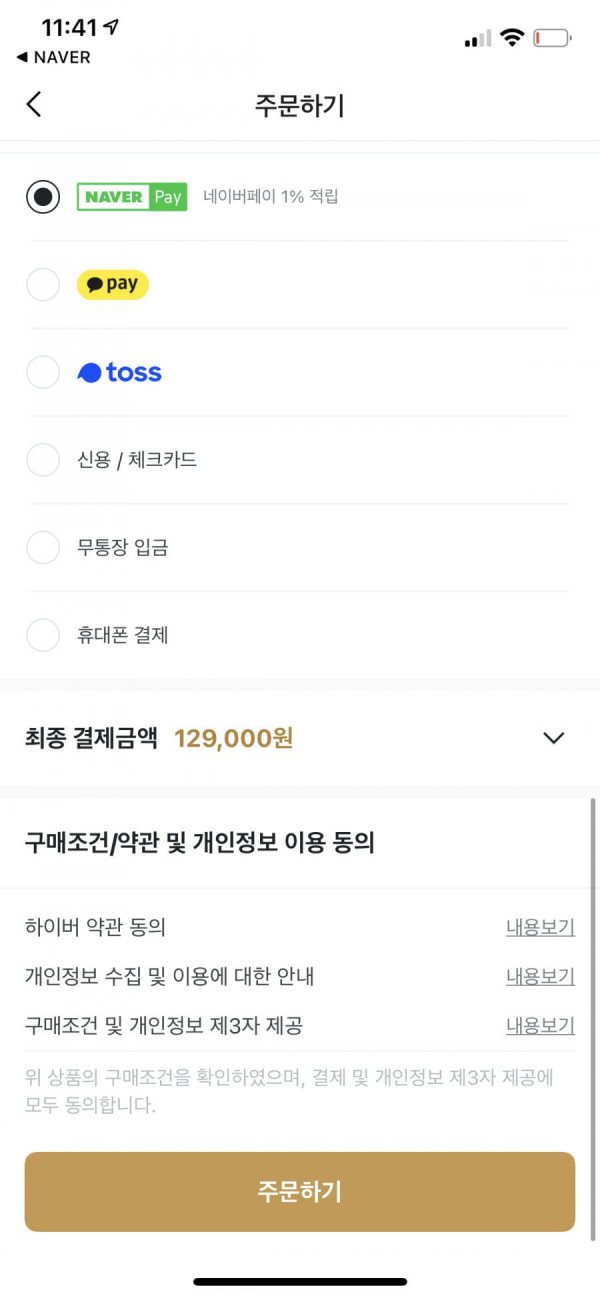View 하이버 약관 동의 내용보기 link
600x1298 pixels.
click(x=540, y=927)
